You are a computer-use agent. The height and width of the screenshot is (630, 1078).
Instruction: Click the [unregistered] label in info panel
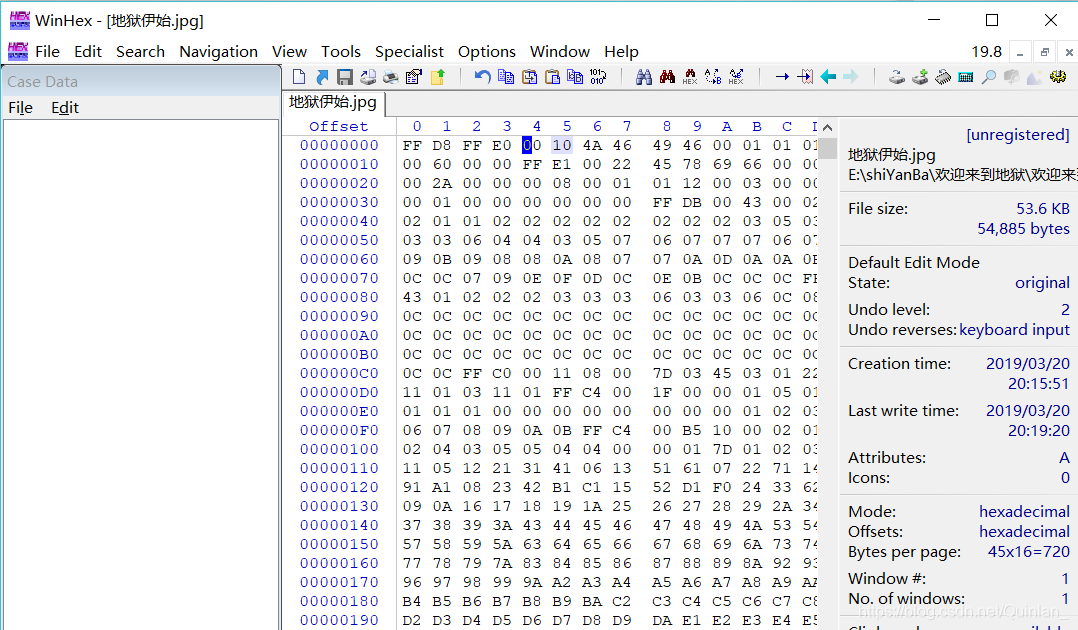[x=1018, y=135]
